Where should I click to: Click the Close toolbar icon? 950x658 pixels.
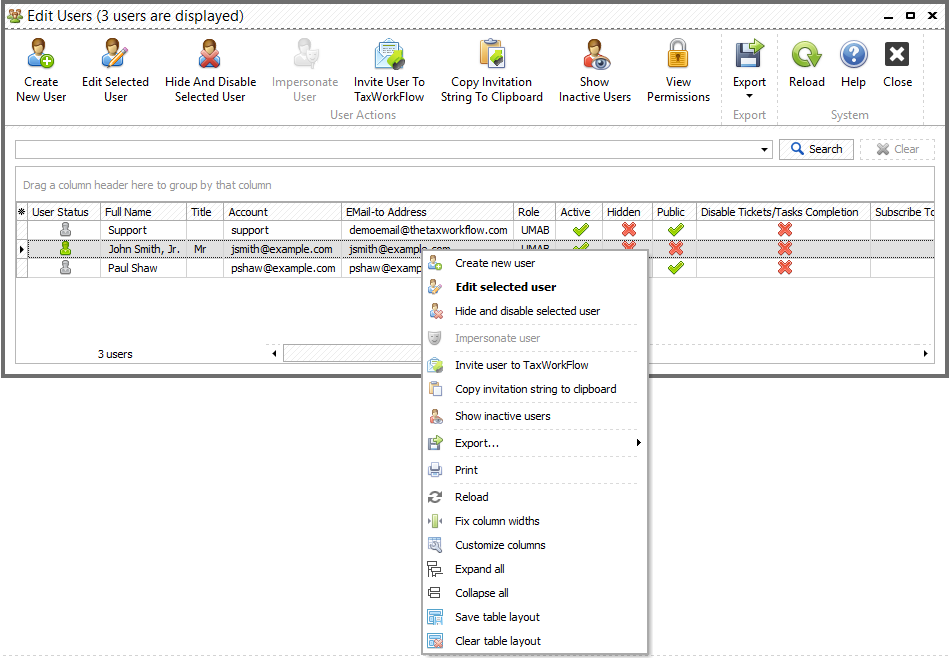(x=897, y=55)
